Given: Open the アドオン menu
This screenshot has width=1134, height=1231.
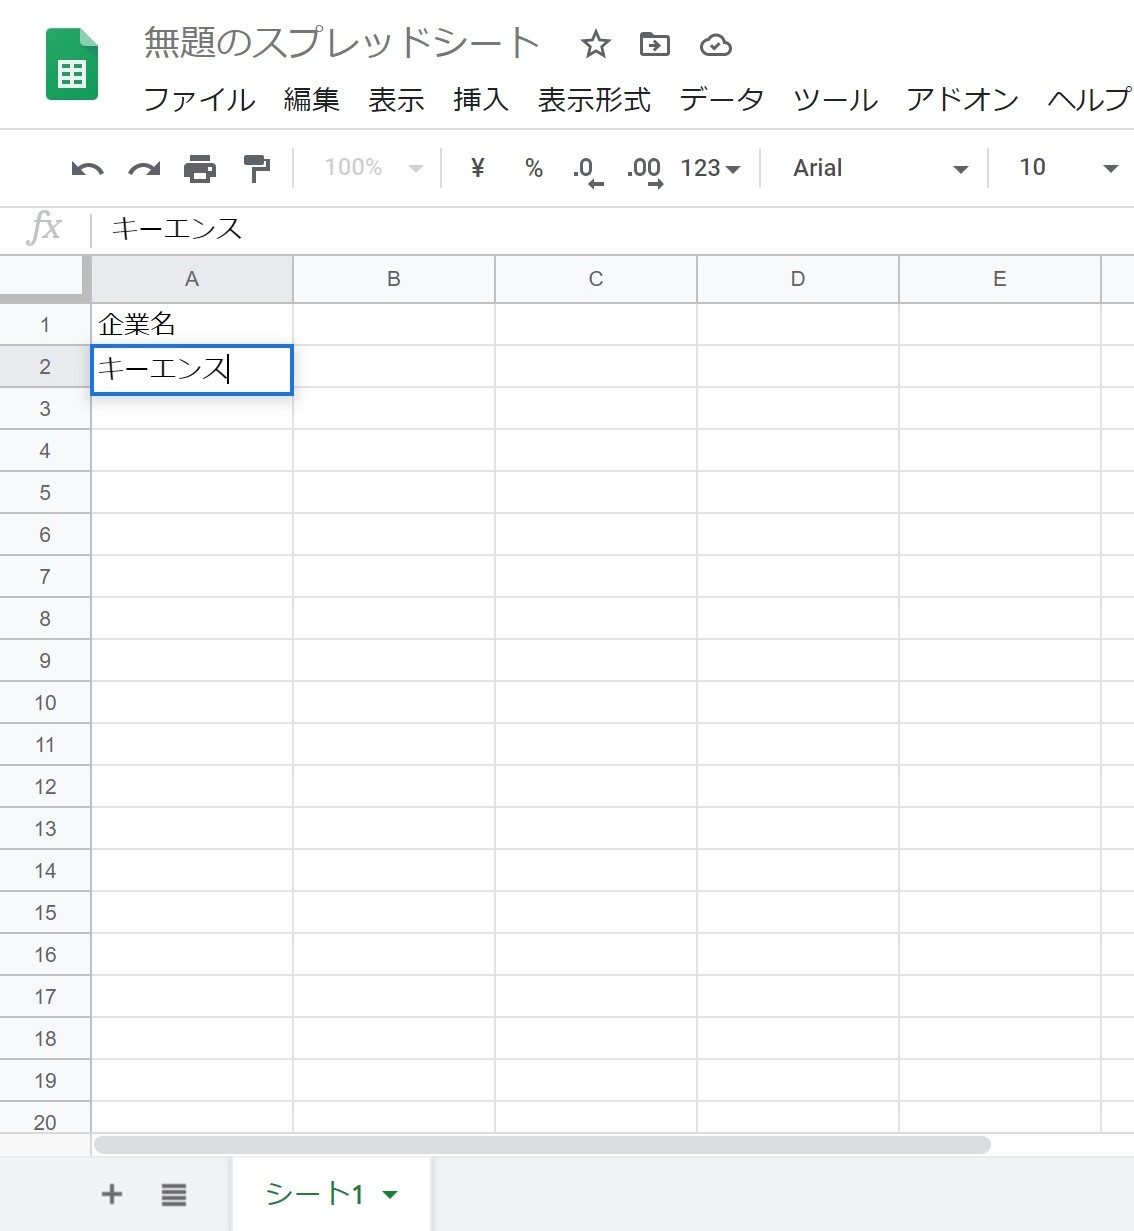Looking at the screenshot, I should click(x=963, y=100).
